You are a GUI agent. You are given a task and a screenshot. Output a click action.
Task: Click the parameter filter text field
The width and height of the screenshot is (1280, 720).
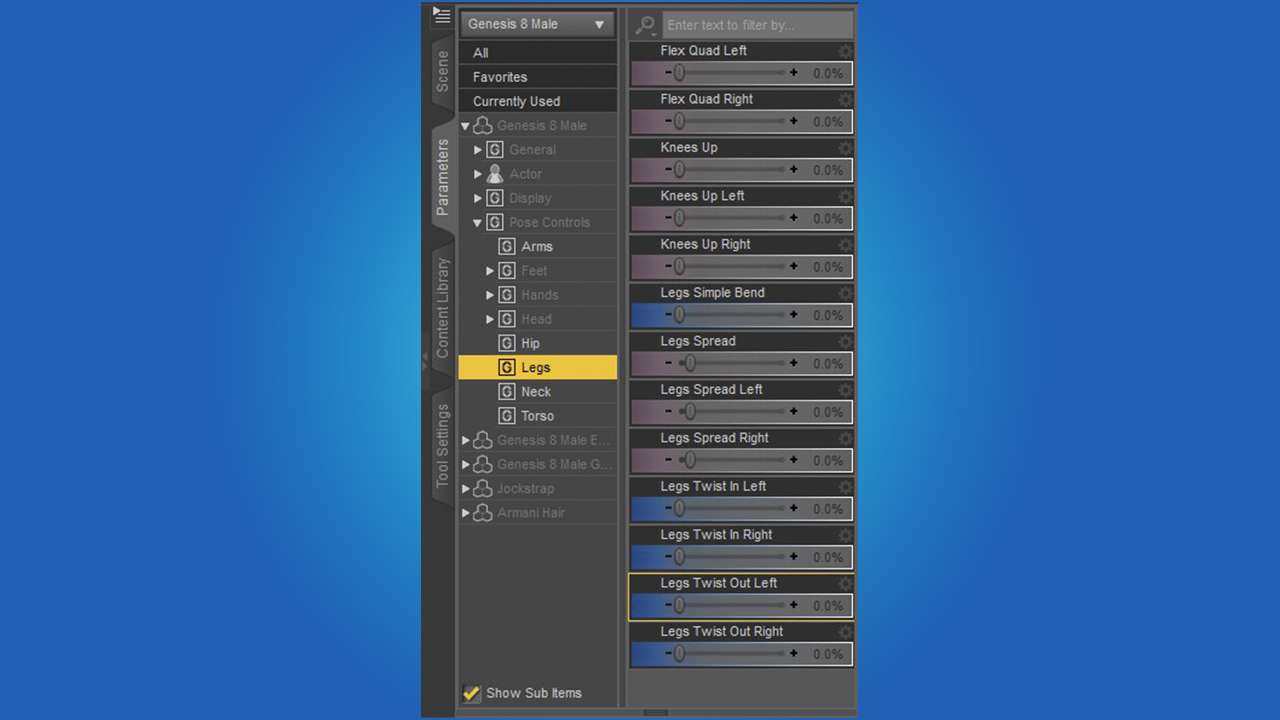coord(758,25)
